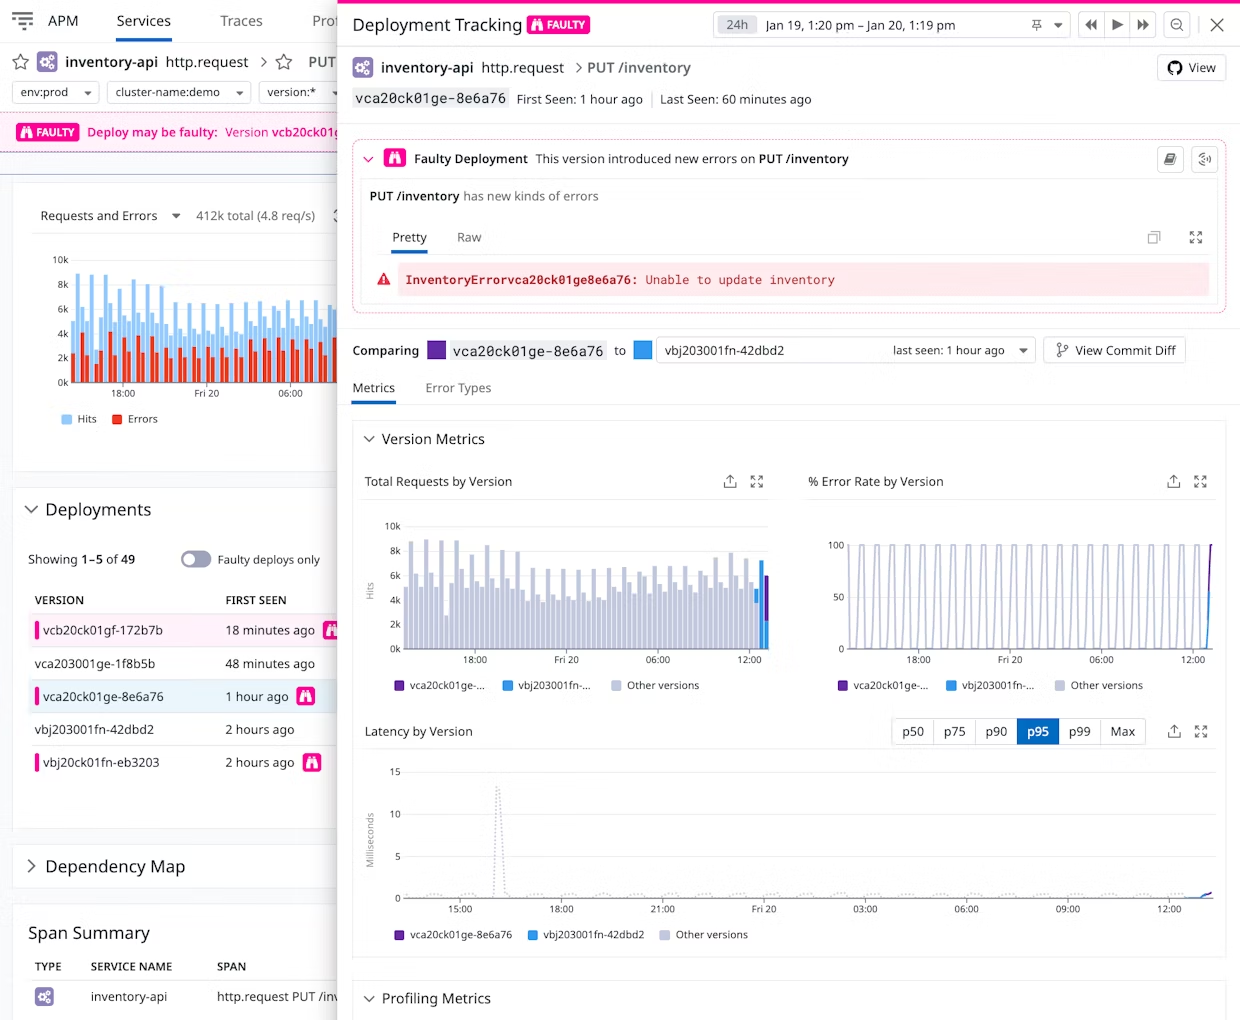Screen dimensions: 1240x1020
Task: Select p95 latency percentile
Action: click(x=1038, y=732)
